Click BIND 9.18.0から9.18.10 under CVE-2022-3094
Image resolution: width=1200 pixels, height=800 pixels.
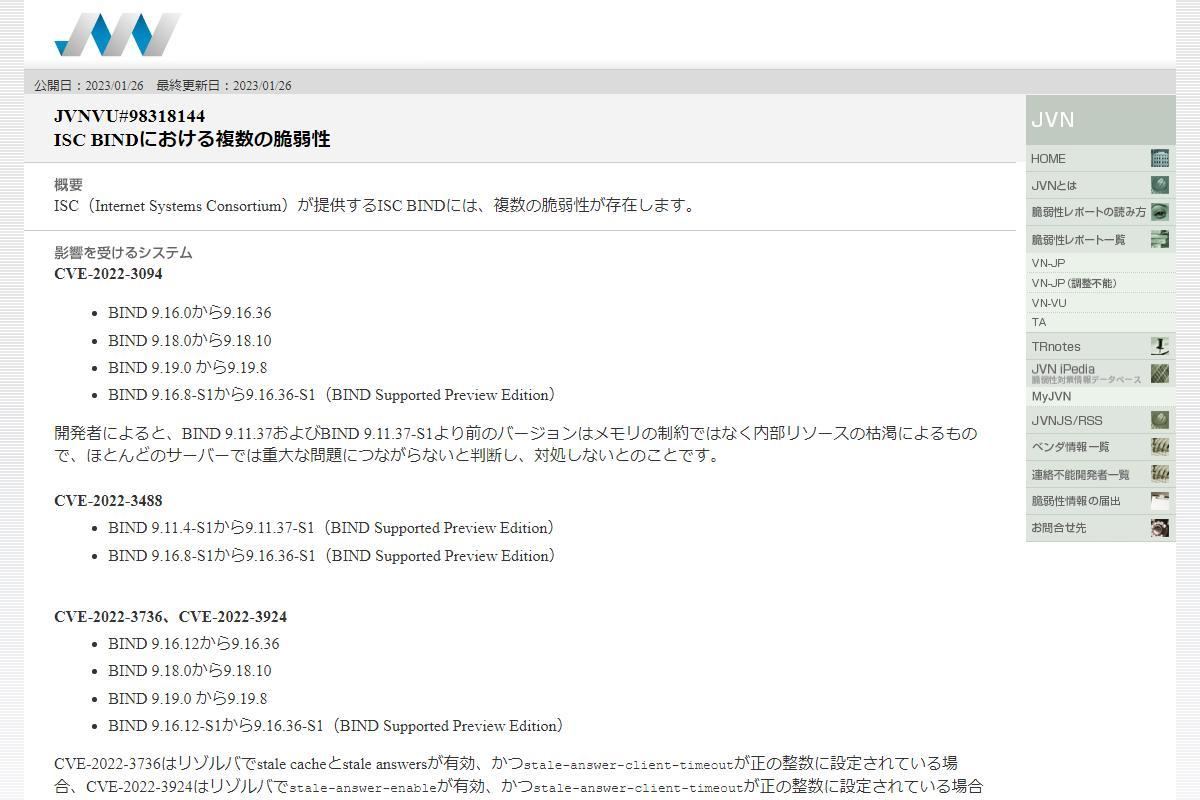click(x=190, y=340)
